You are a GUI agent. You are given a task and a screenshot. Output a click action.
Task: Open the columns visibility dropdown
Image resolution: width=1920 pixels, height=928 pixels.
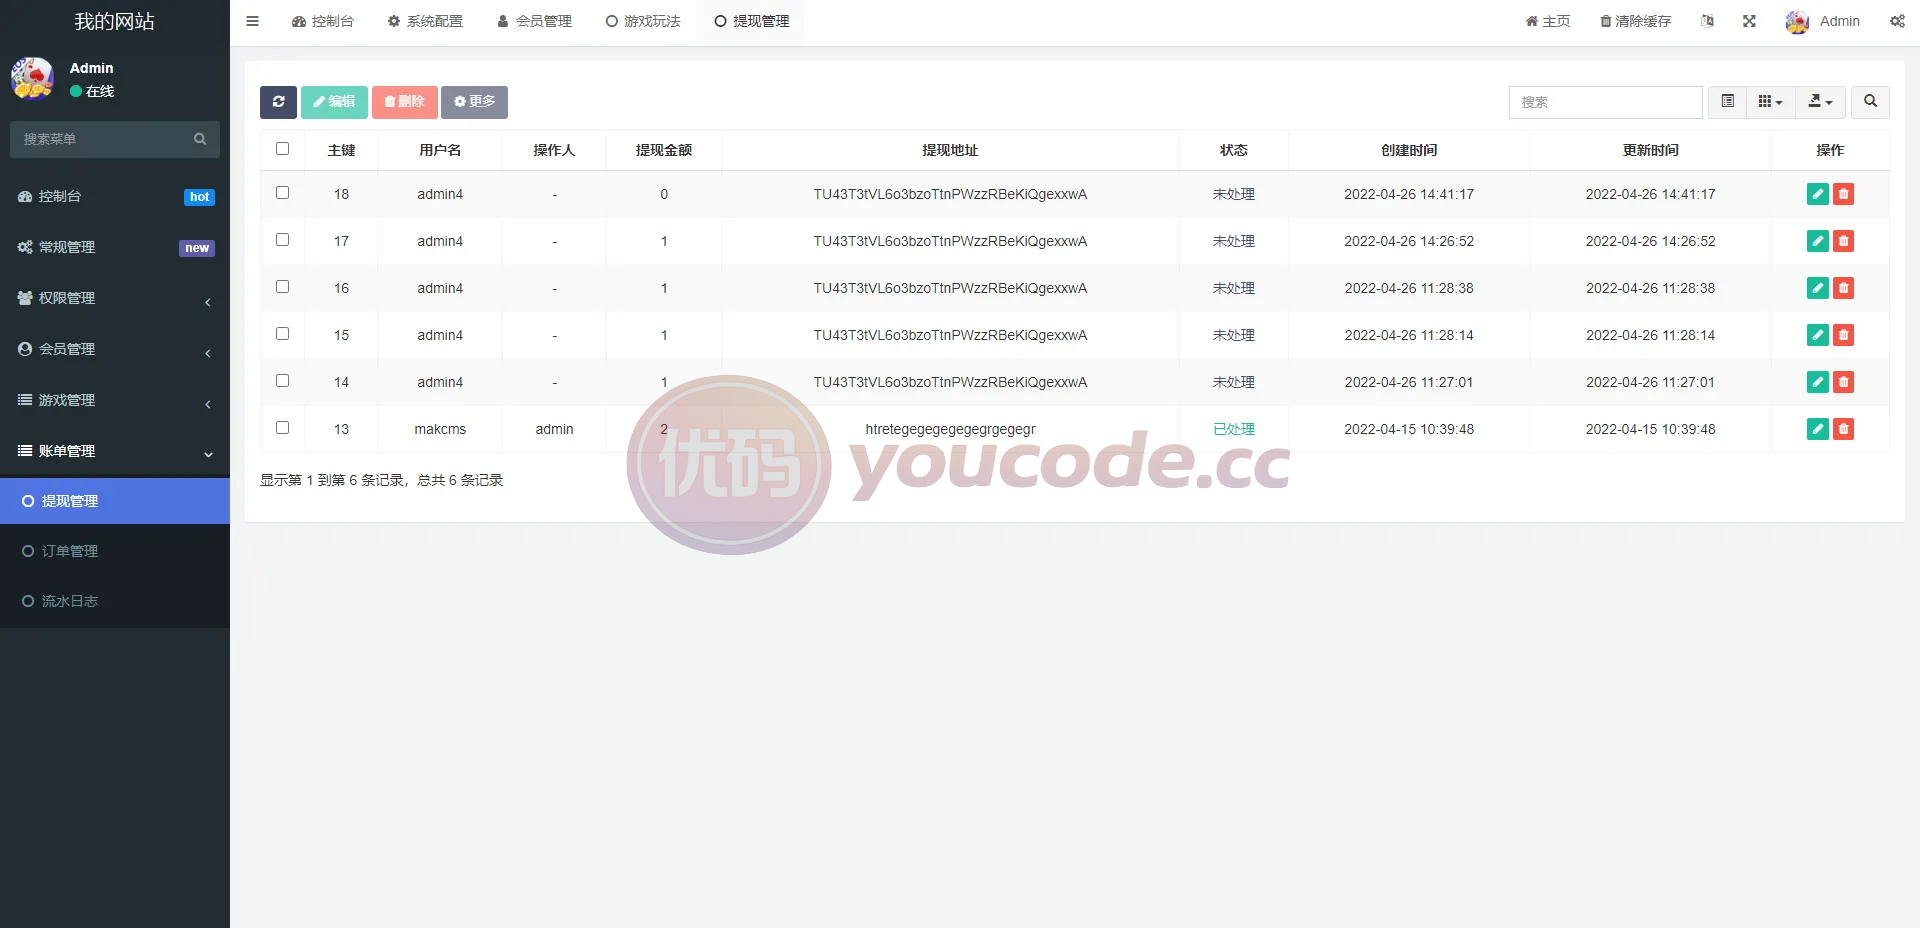tap(1770, 102)
